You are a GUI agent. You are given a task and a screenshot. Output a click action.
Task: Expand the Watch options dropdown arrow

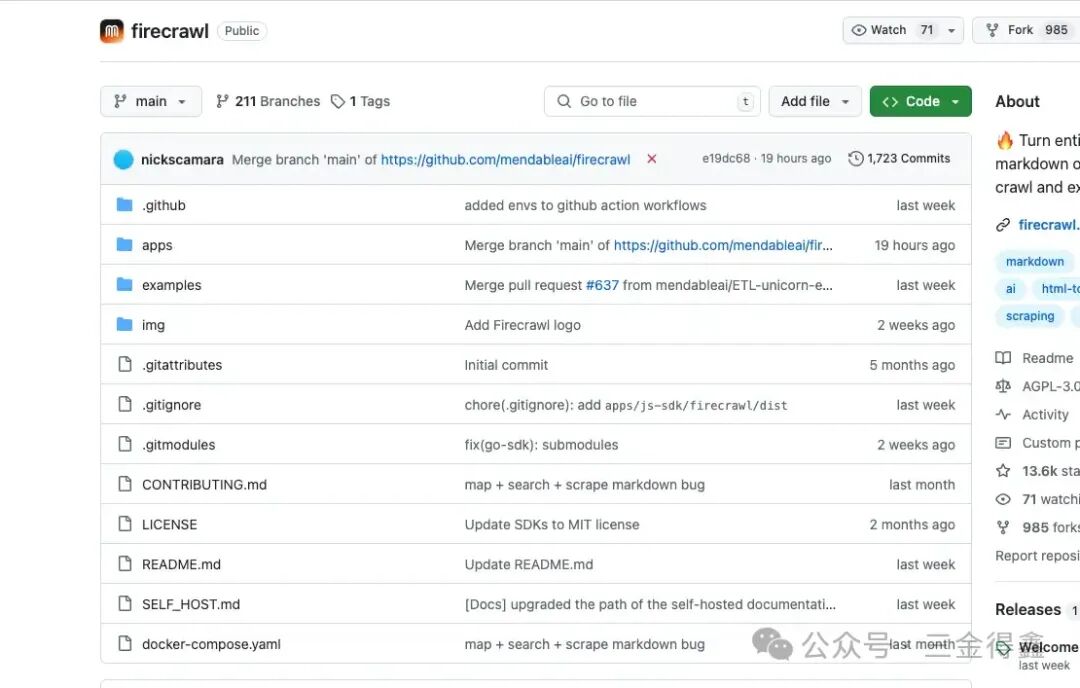[951, 30]
